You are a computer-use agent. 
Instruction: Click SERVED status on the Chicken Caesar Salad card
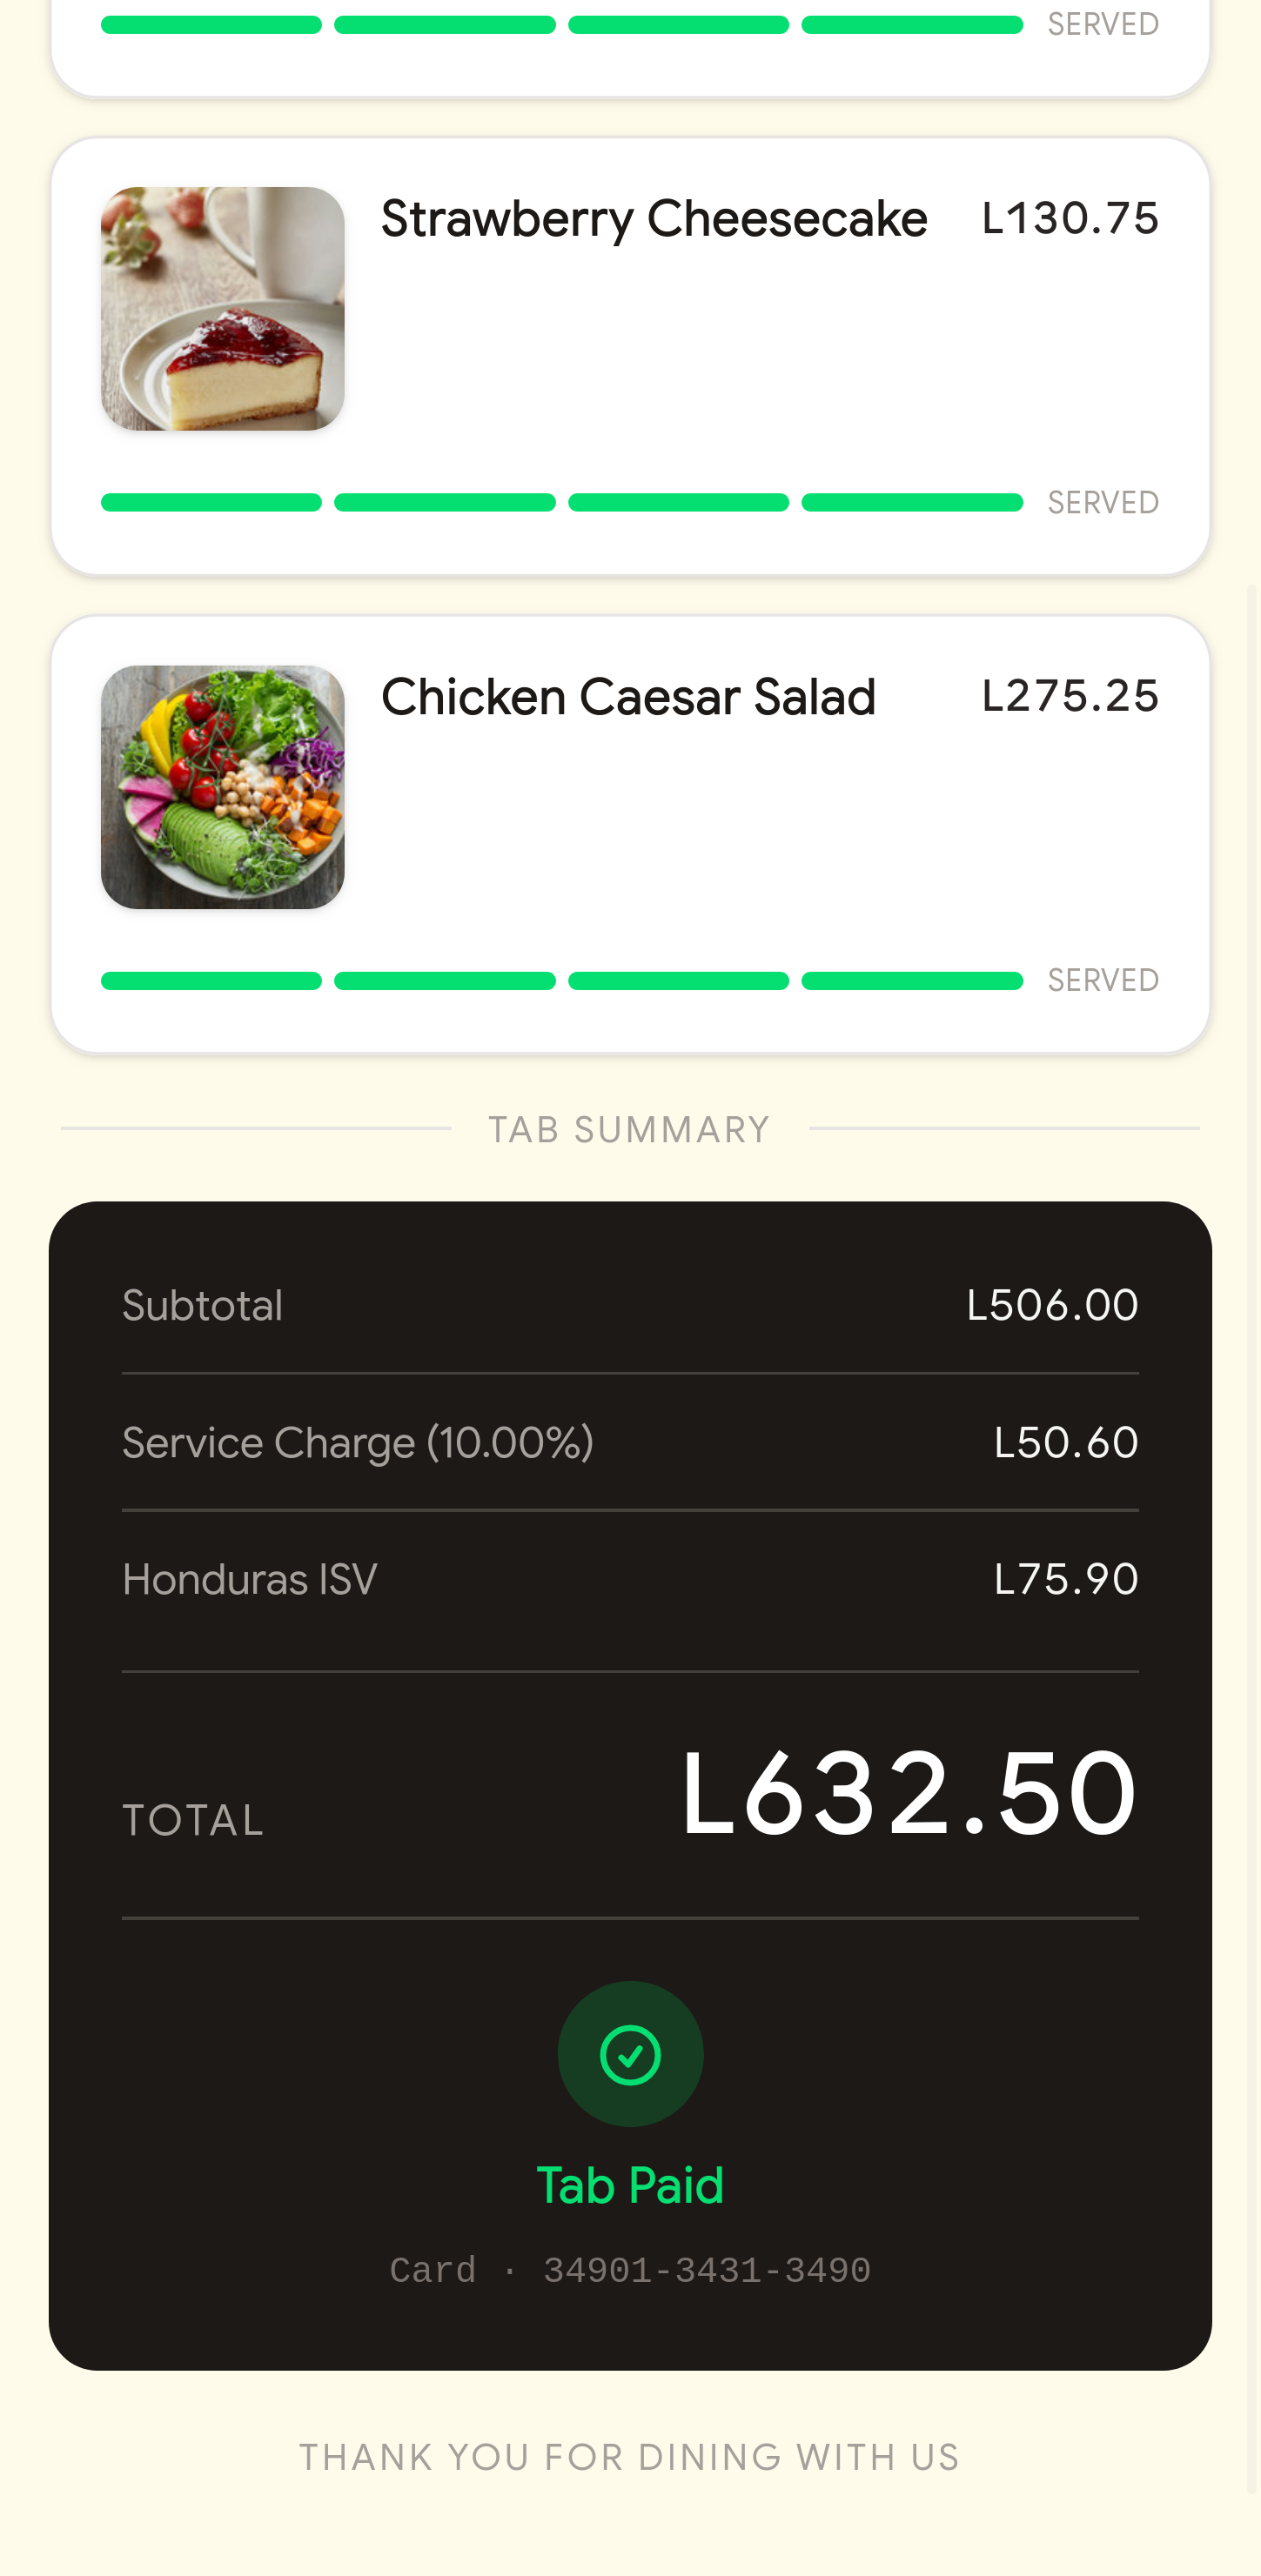click(1102, 981)
